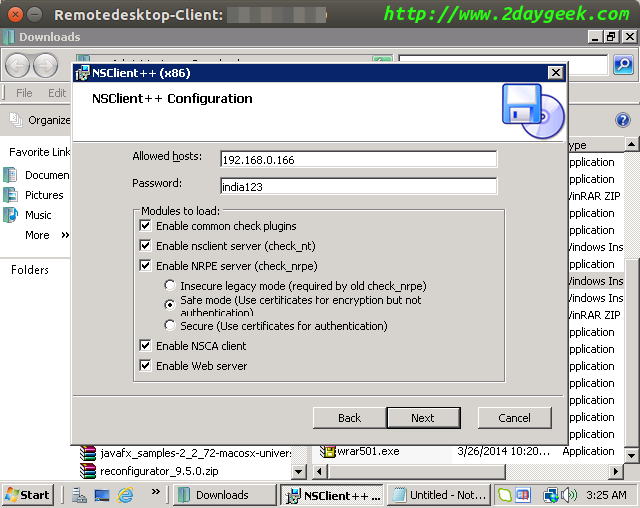640x508 pixels.
Task: Click the red tray icon next to green one
Action: pos(522,495)
